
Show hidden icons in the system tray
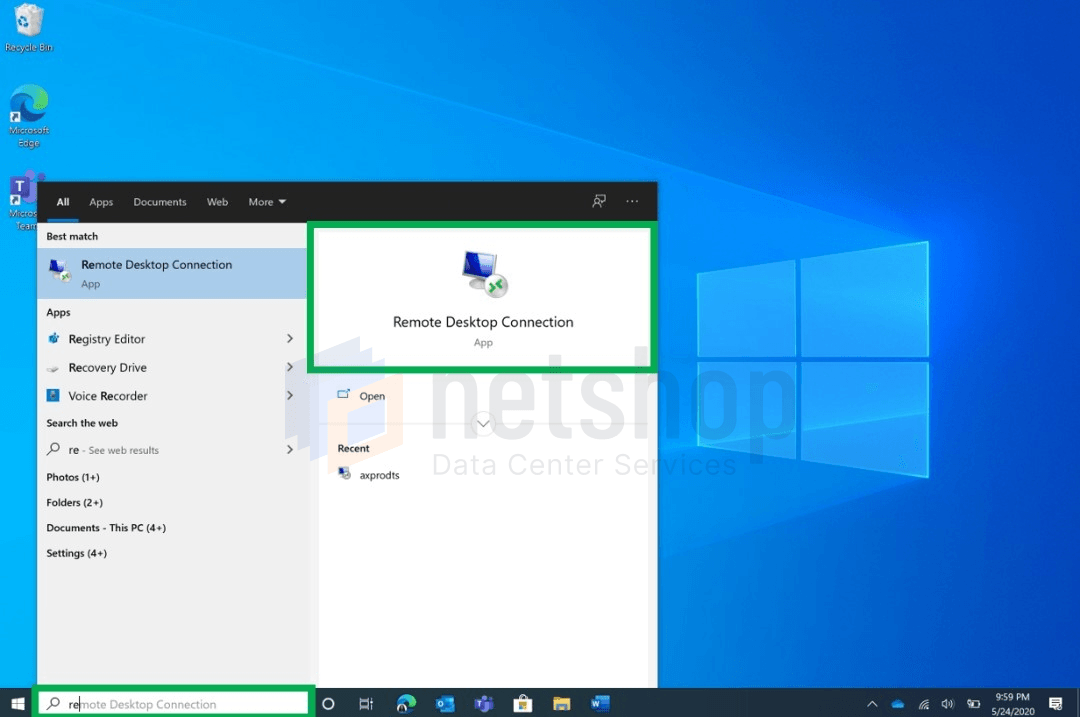pyautogui.click(x=872, y=704)
